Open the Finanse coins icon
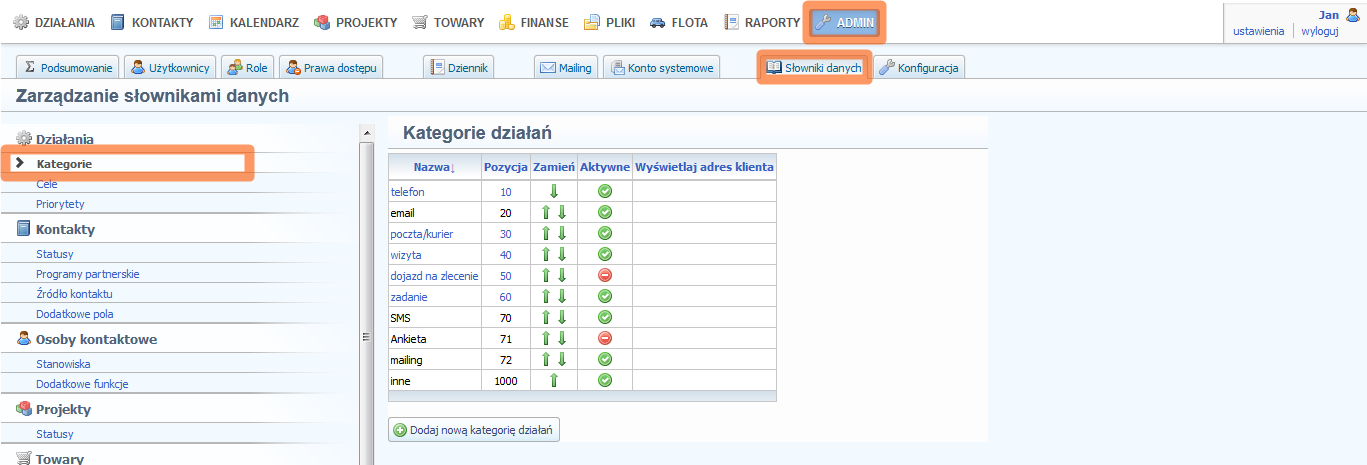This screenshot has width=1367, height=465. [x=507, y=22]
